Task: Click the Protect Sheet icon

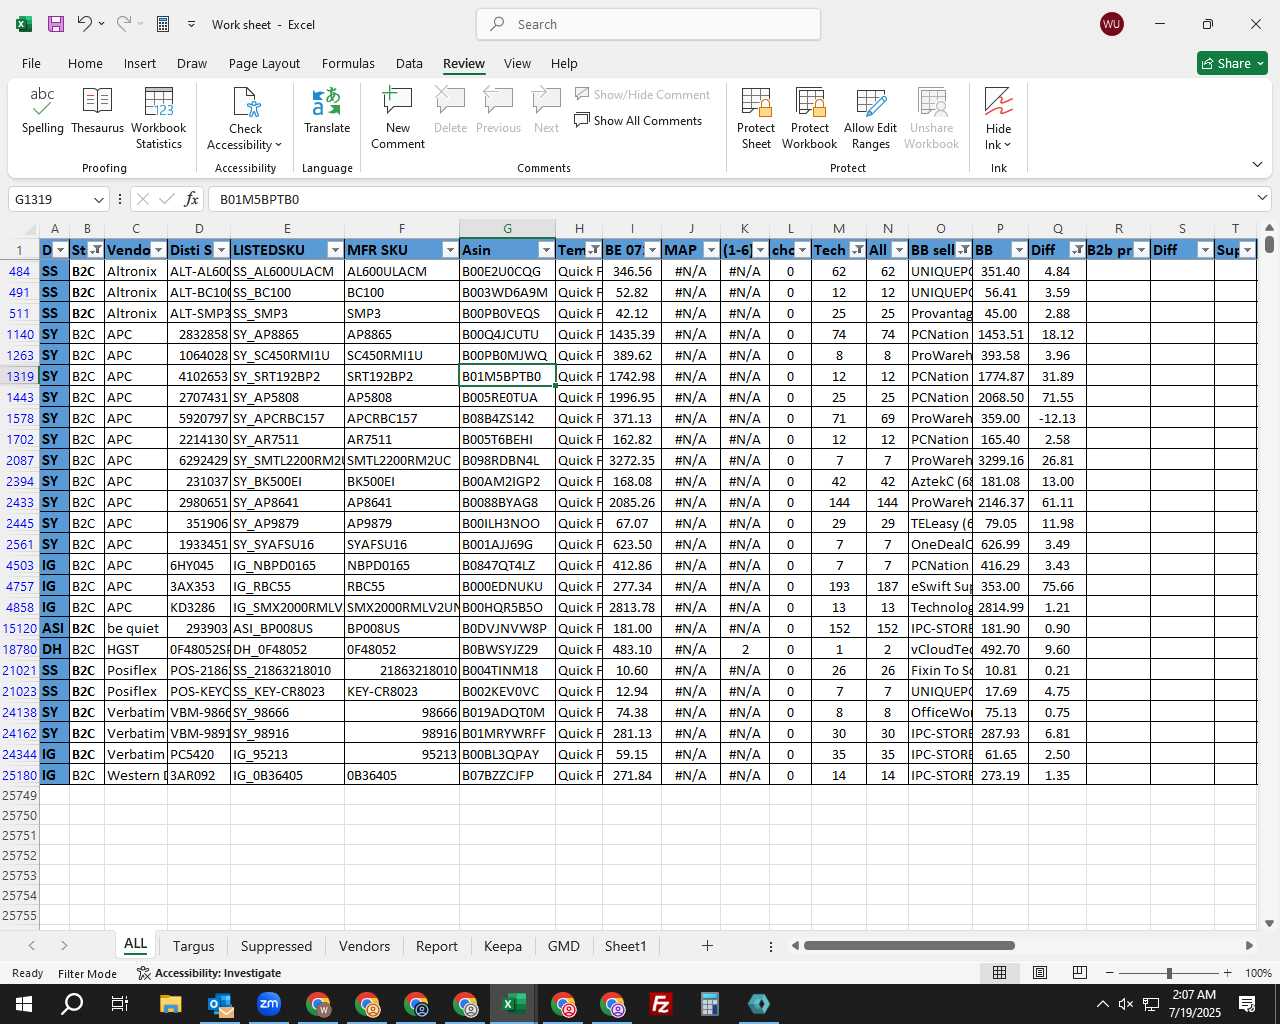Action: (756, 119)
